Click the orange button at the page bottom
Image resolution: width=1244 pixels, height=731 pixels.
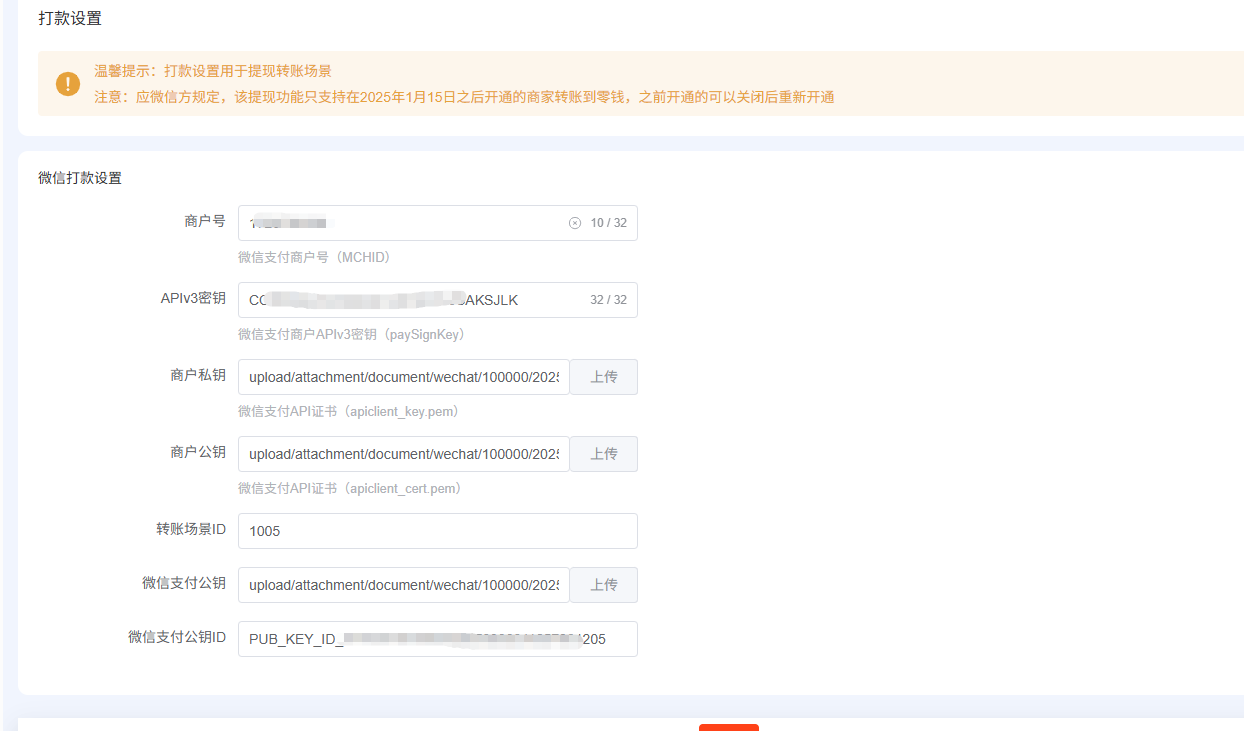[728, 727]
